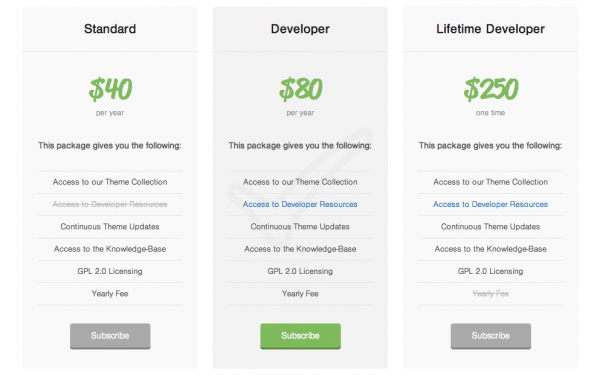
Task: Click the green Developer Subscribe button
Action: click(300, 336)
